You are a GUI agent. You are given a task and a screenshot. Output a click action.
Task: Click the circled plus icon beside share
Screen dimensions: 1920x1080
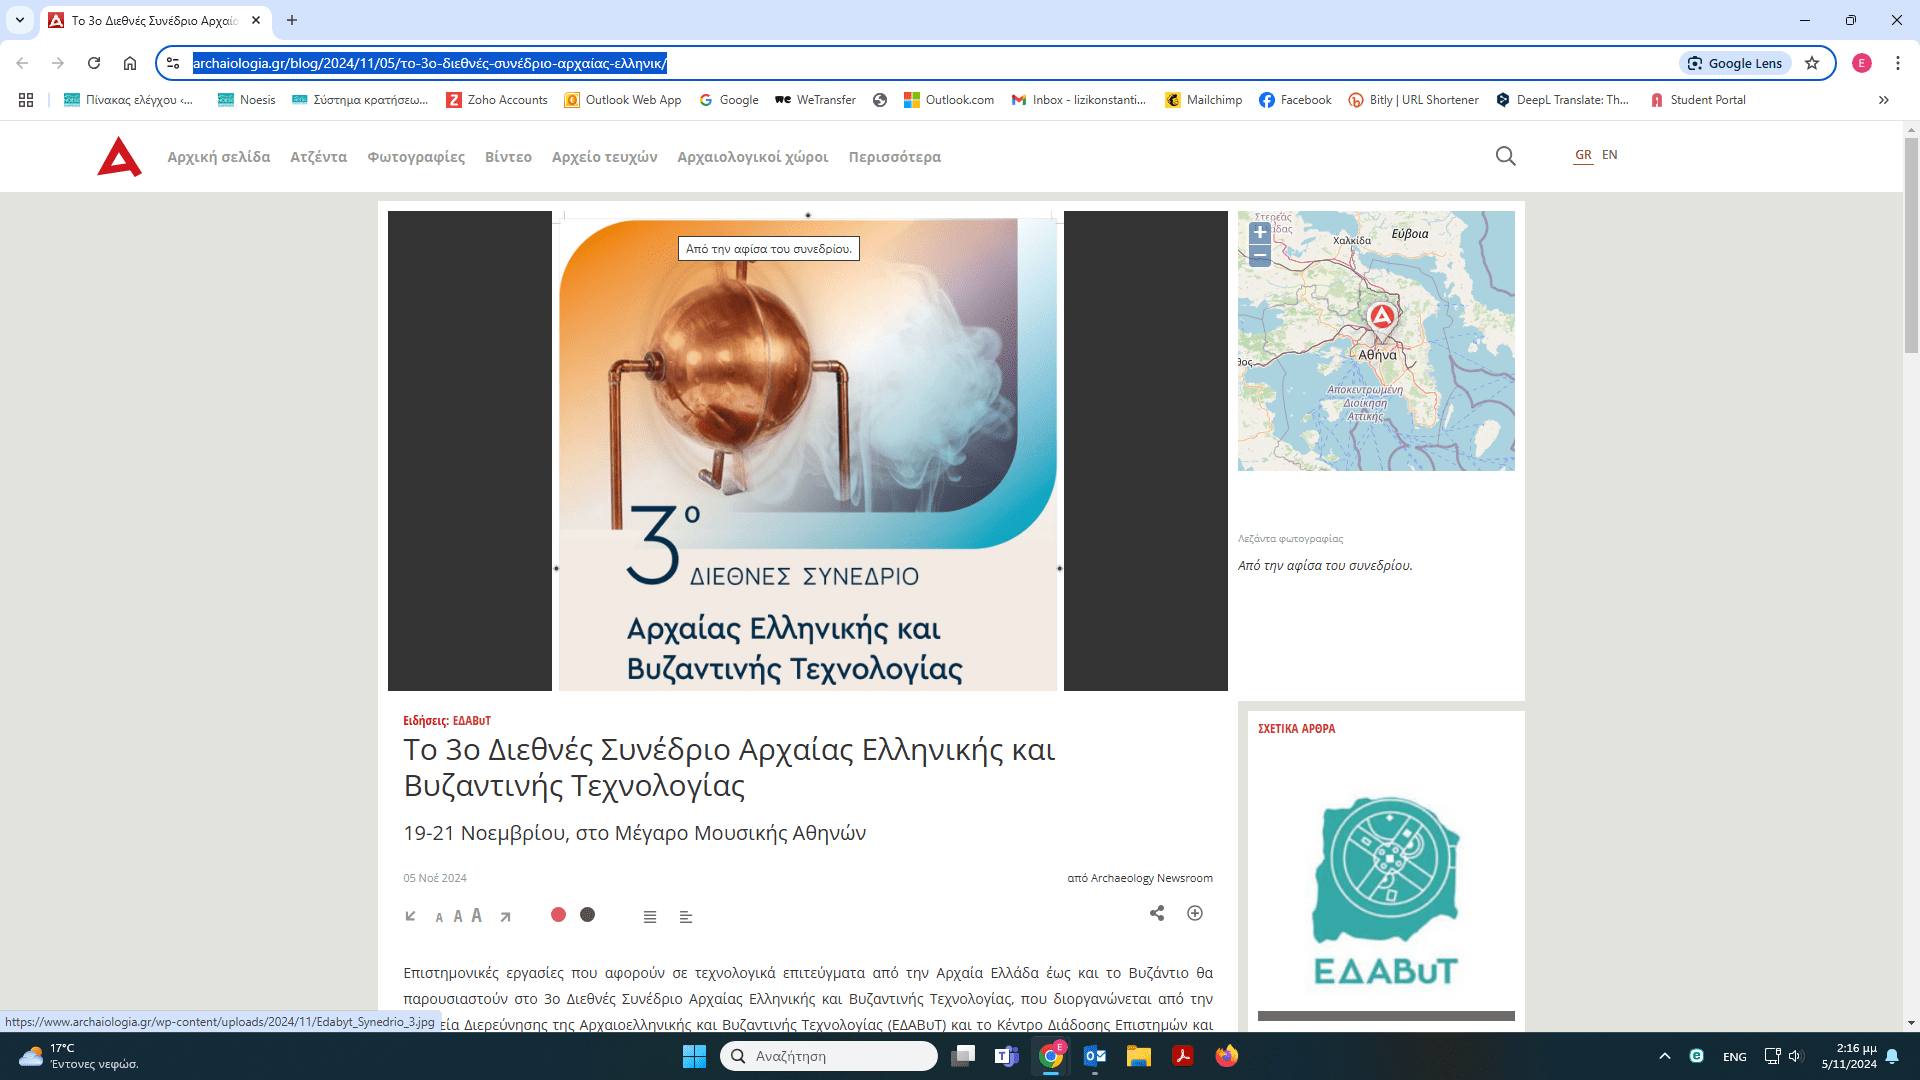1195,913
